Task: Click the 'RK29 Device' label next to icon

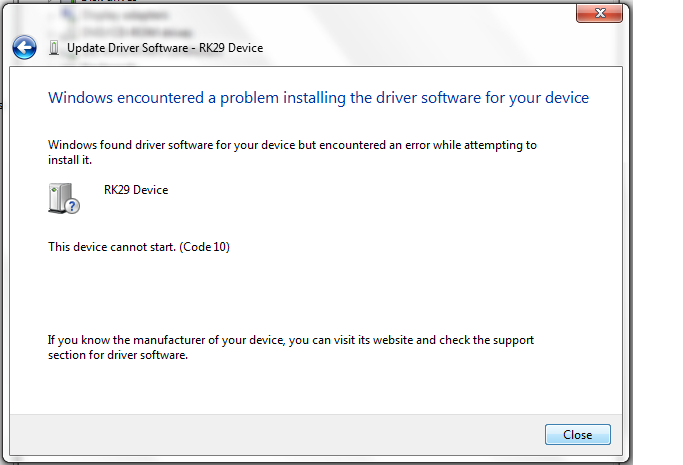Action: pos(136,190)
